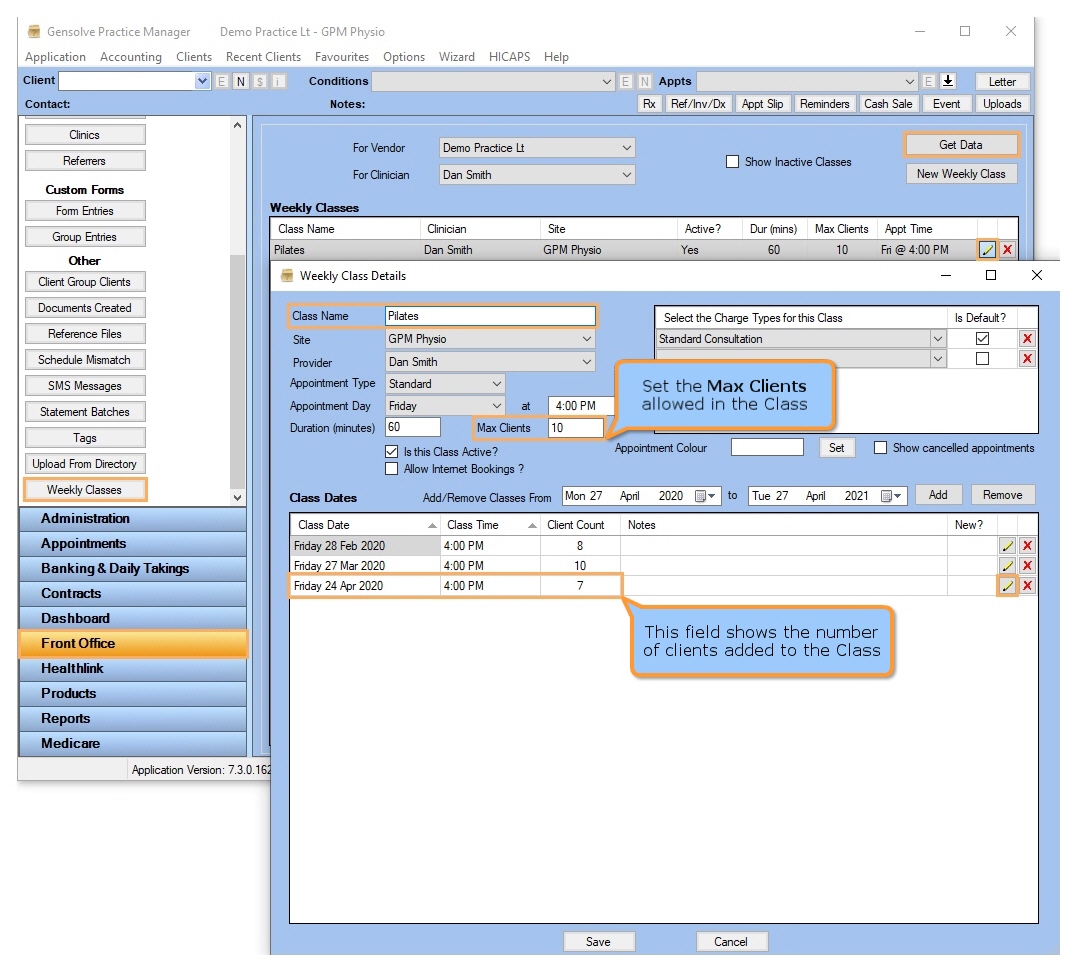Open the Clients menu
The width and height of the screenshot is (1076, 968).
(x=194, y=57)
